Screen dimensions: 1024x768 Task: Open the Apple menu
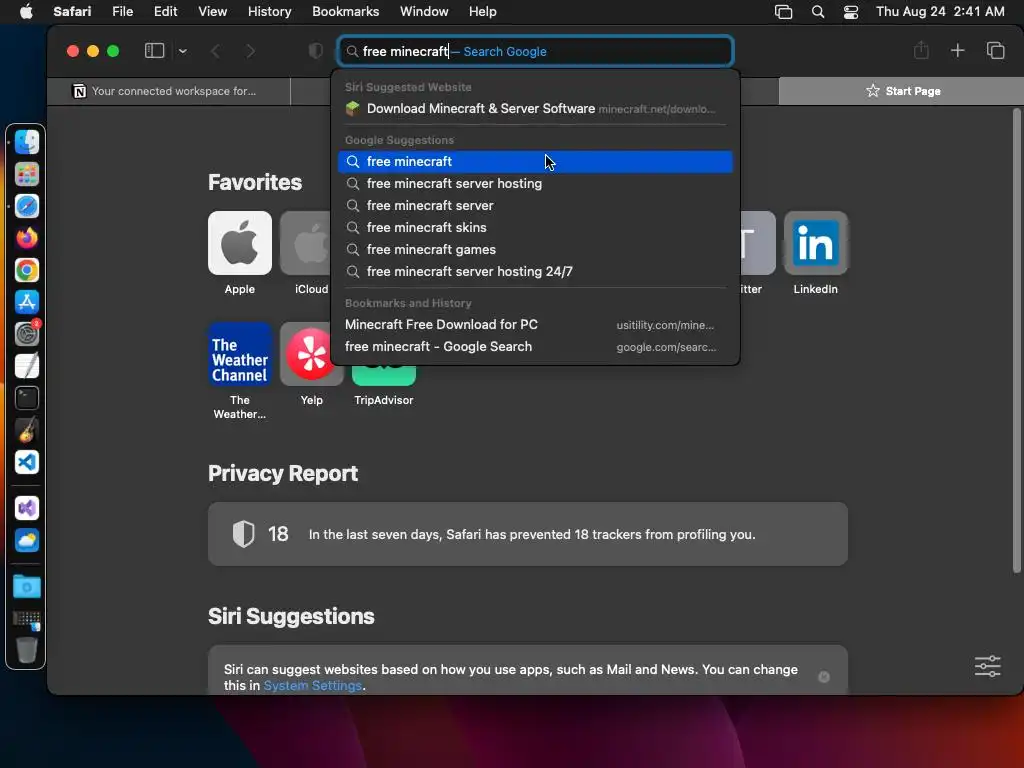point(26,11)
